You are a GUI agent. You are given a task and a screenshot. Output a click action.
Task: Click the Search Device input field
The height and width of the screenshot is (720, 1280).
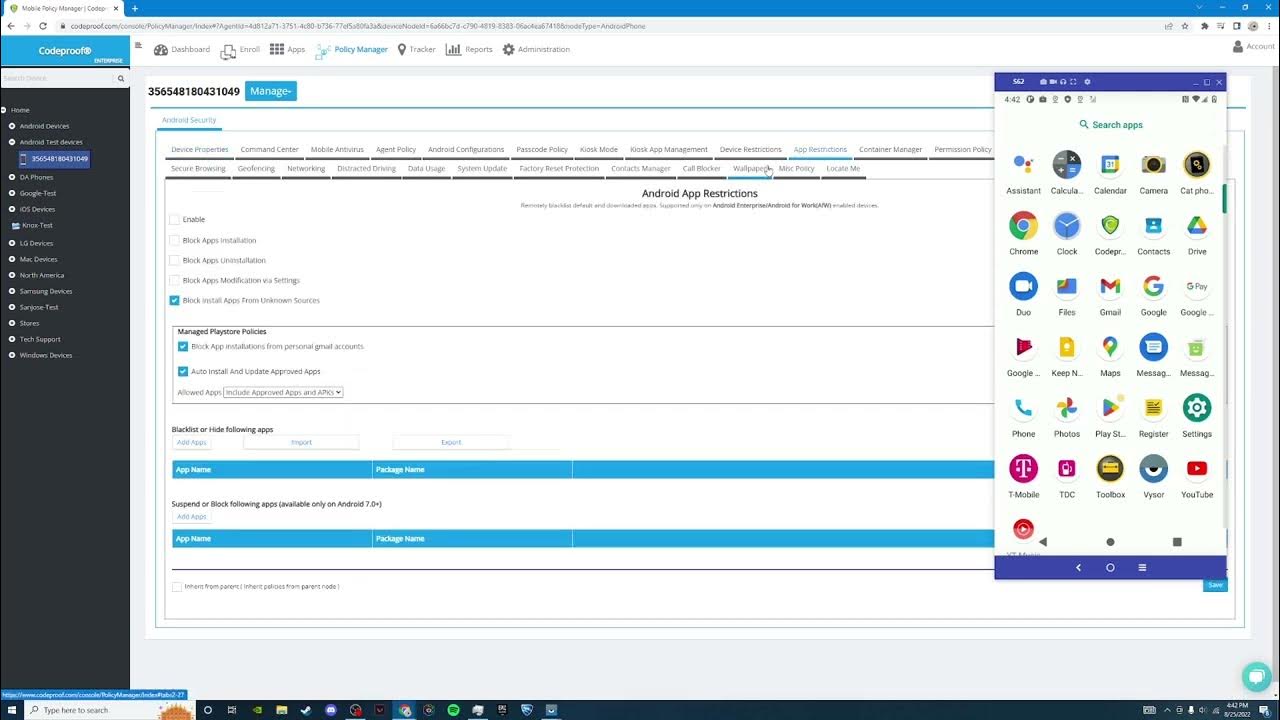click(x=58, y=78)
